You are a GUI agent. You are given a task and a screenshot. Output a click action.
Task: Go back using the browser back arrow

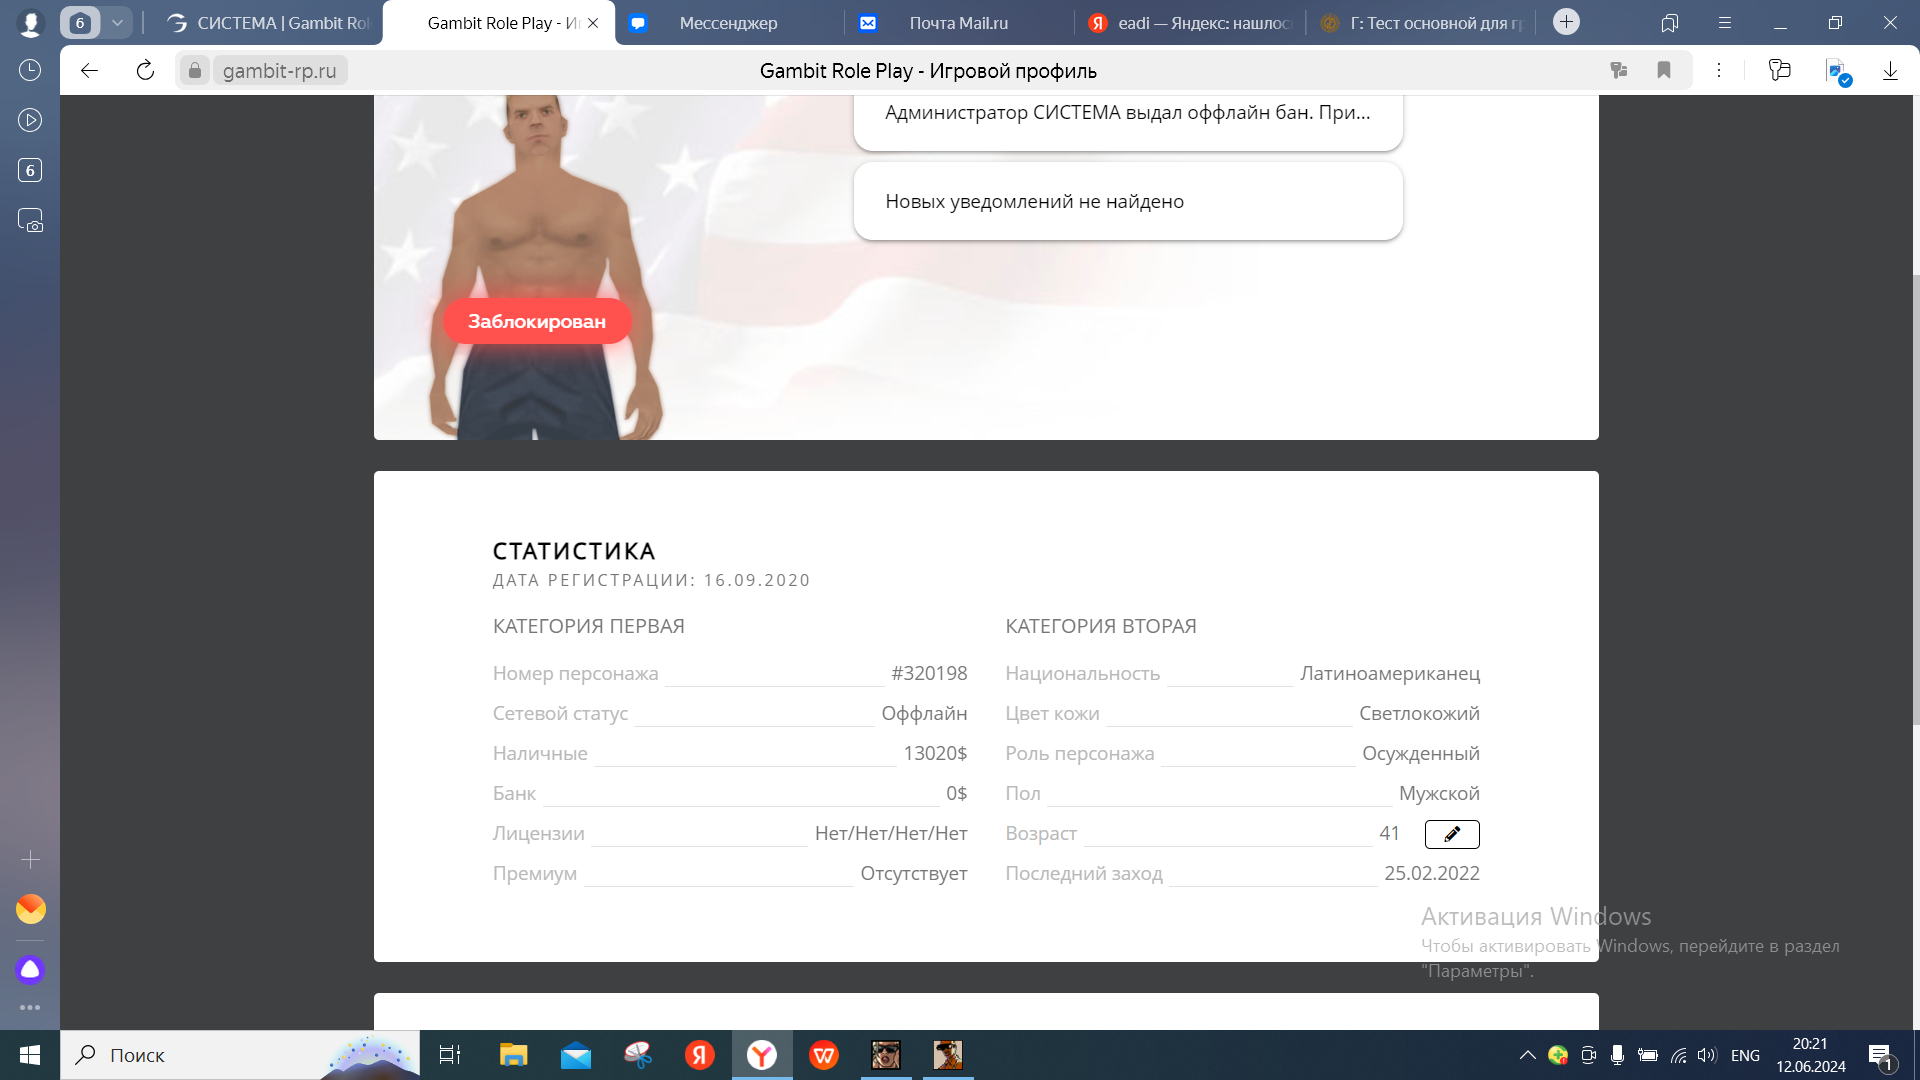tap(89, 70)
